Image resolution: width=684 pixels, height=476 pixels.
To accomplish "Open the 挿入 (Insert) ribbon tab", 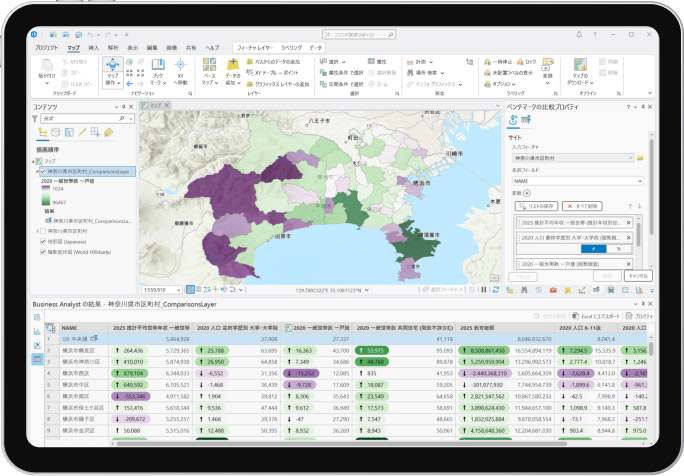I will [x=93, y=47].
